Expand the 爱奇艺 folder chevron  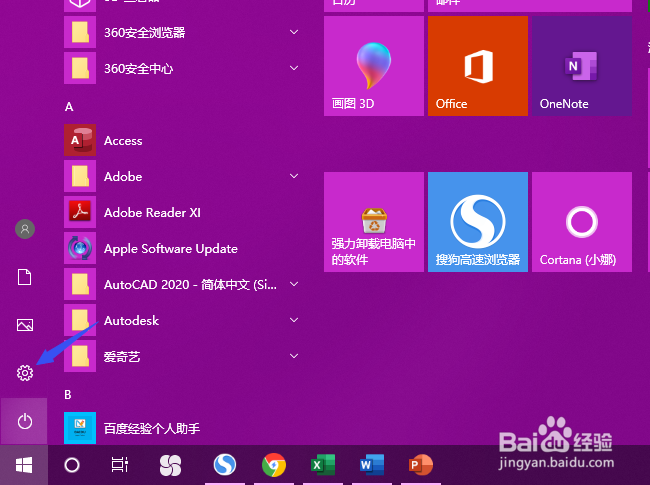(294, 356)
